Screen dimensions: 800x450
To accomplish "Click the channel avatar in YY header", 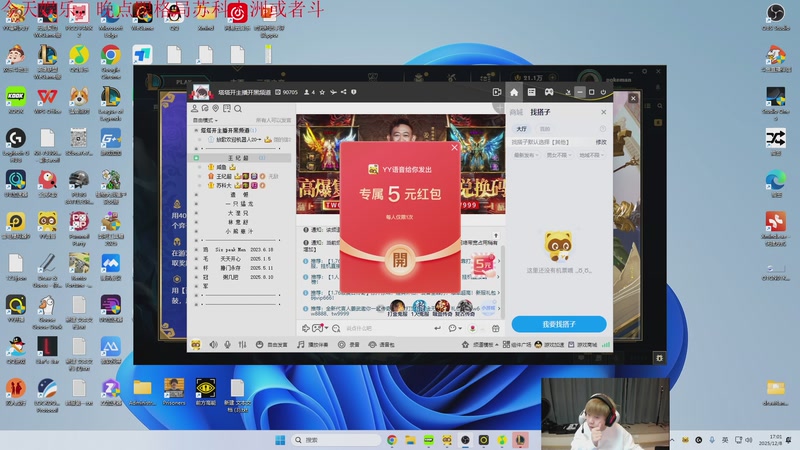I will tap(201, 92).
